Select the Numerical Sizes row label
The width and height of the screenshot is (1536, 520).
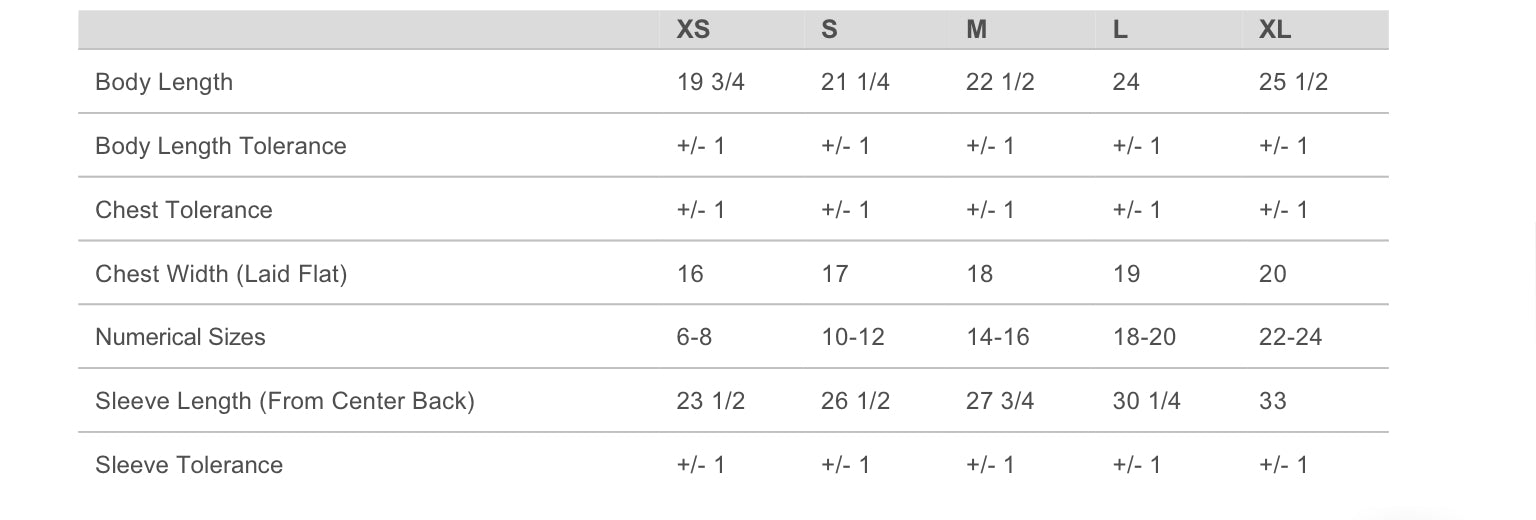[x=180, y=337]
